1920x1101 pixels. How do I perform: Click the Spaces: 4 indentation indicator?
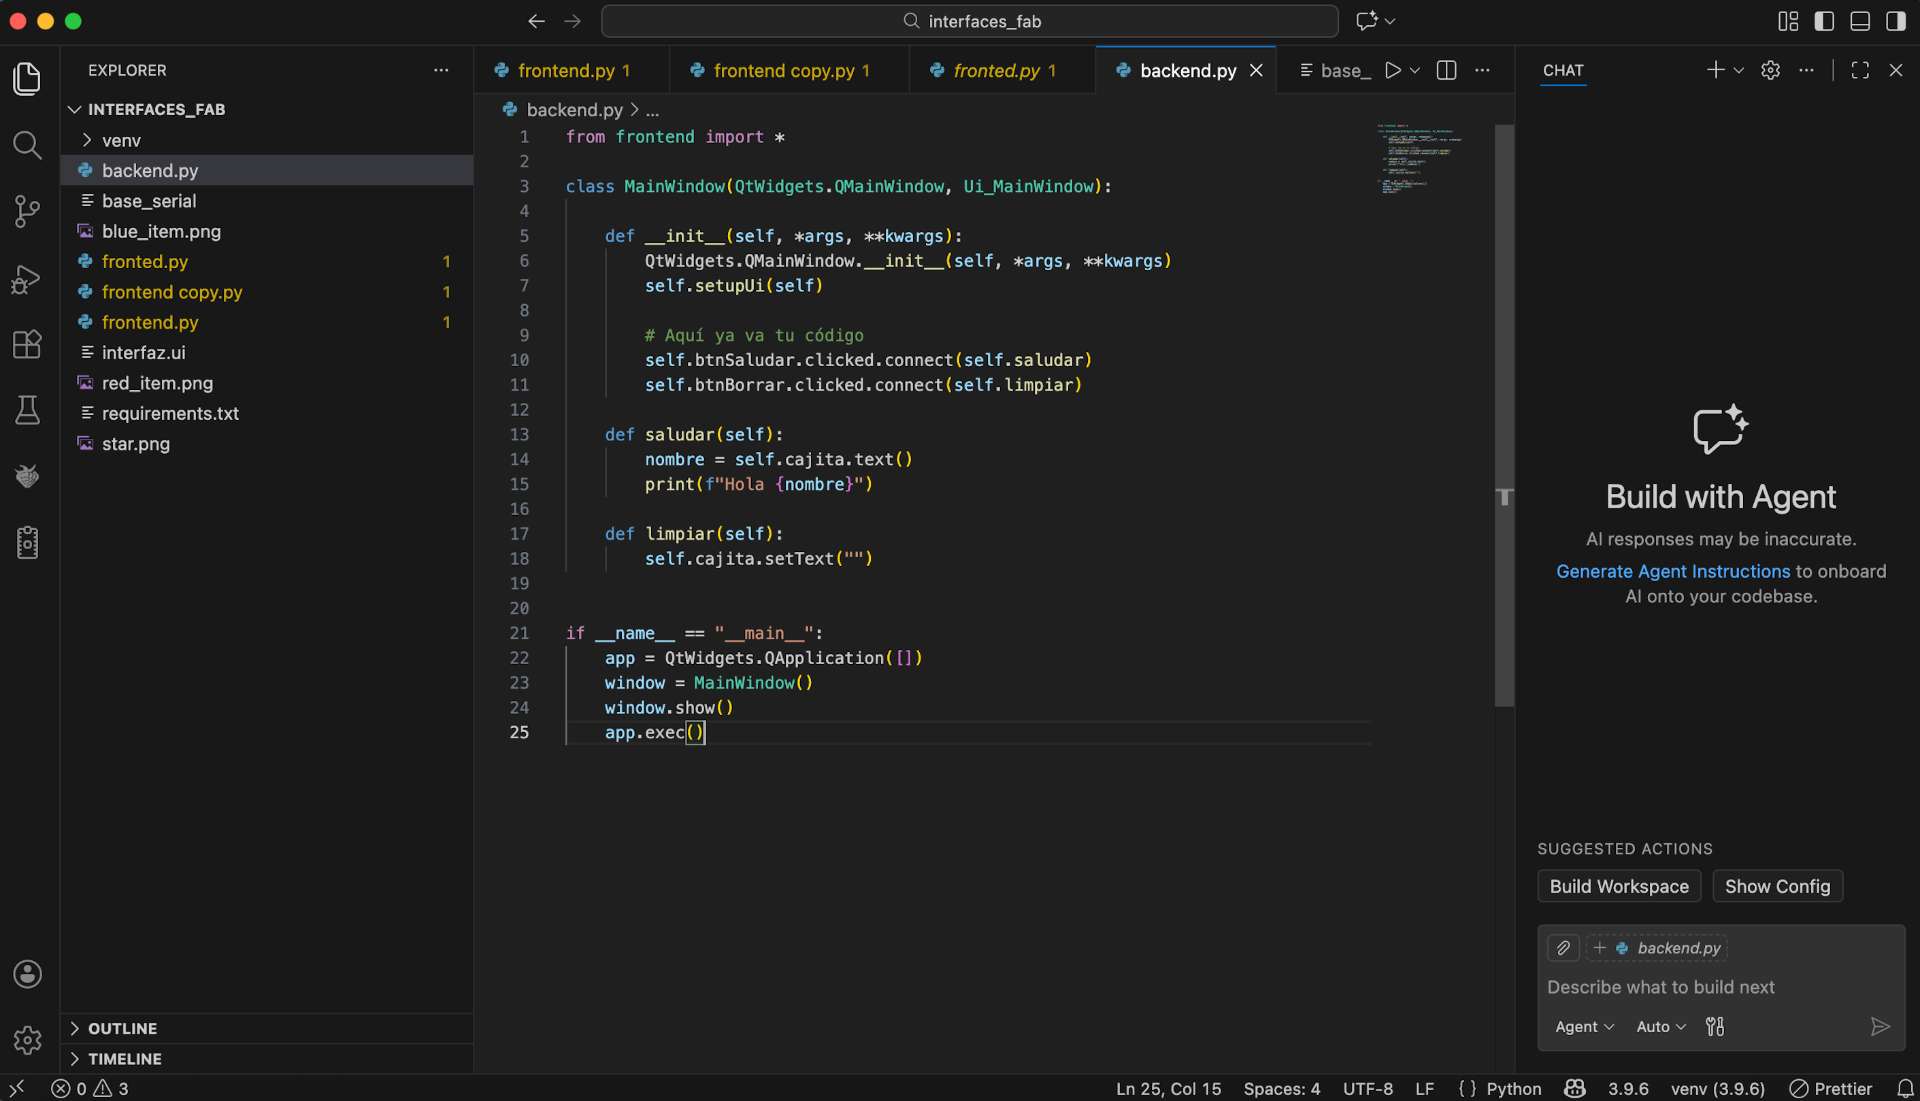click(1281, 1089)
